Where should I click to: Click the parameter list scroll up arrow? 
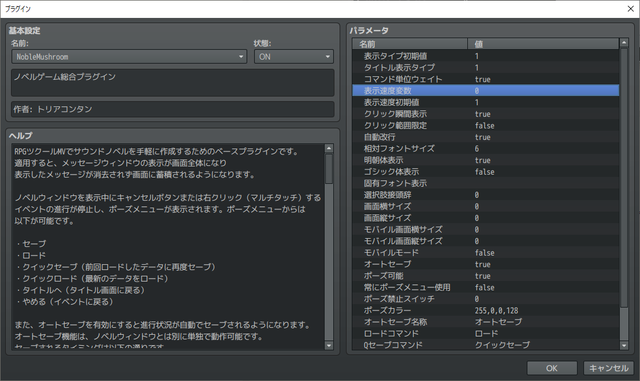[x=624, y=42]
